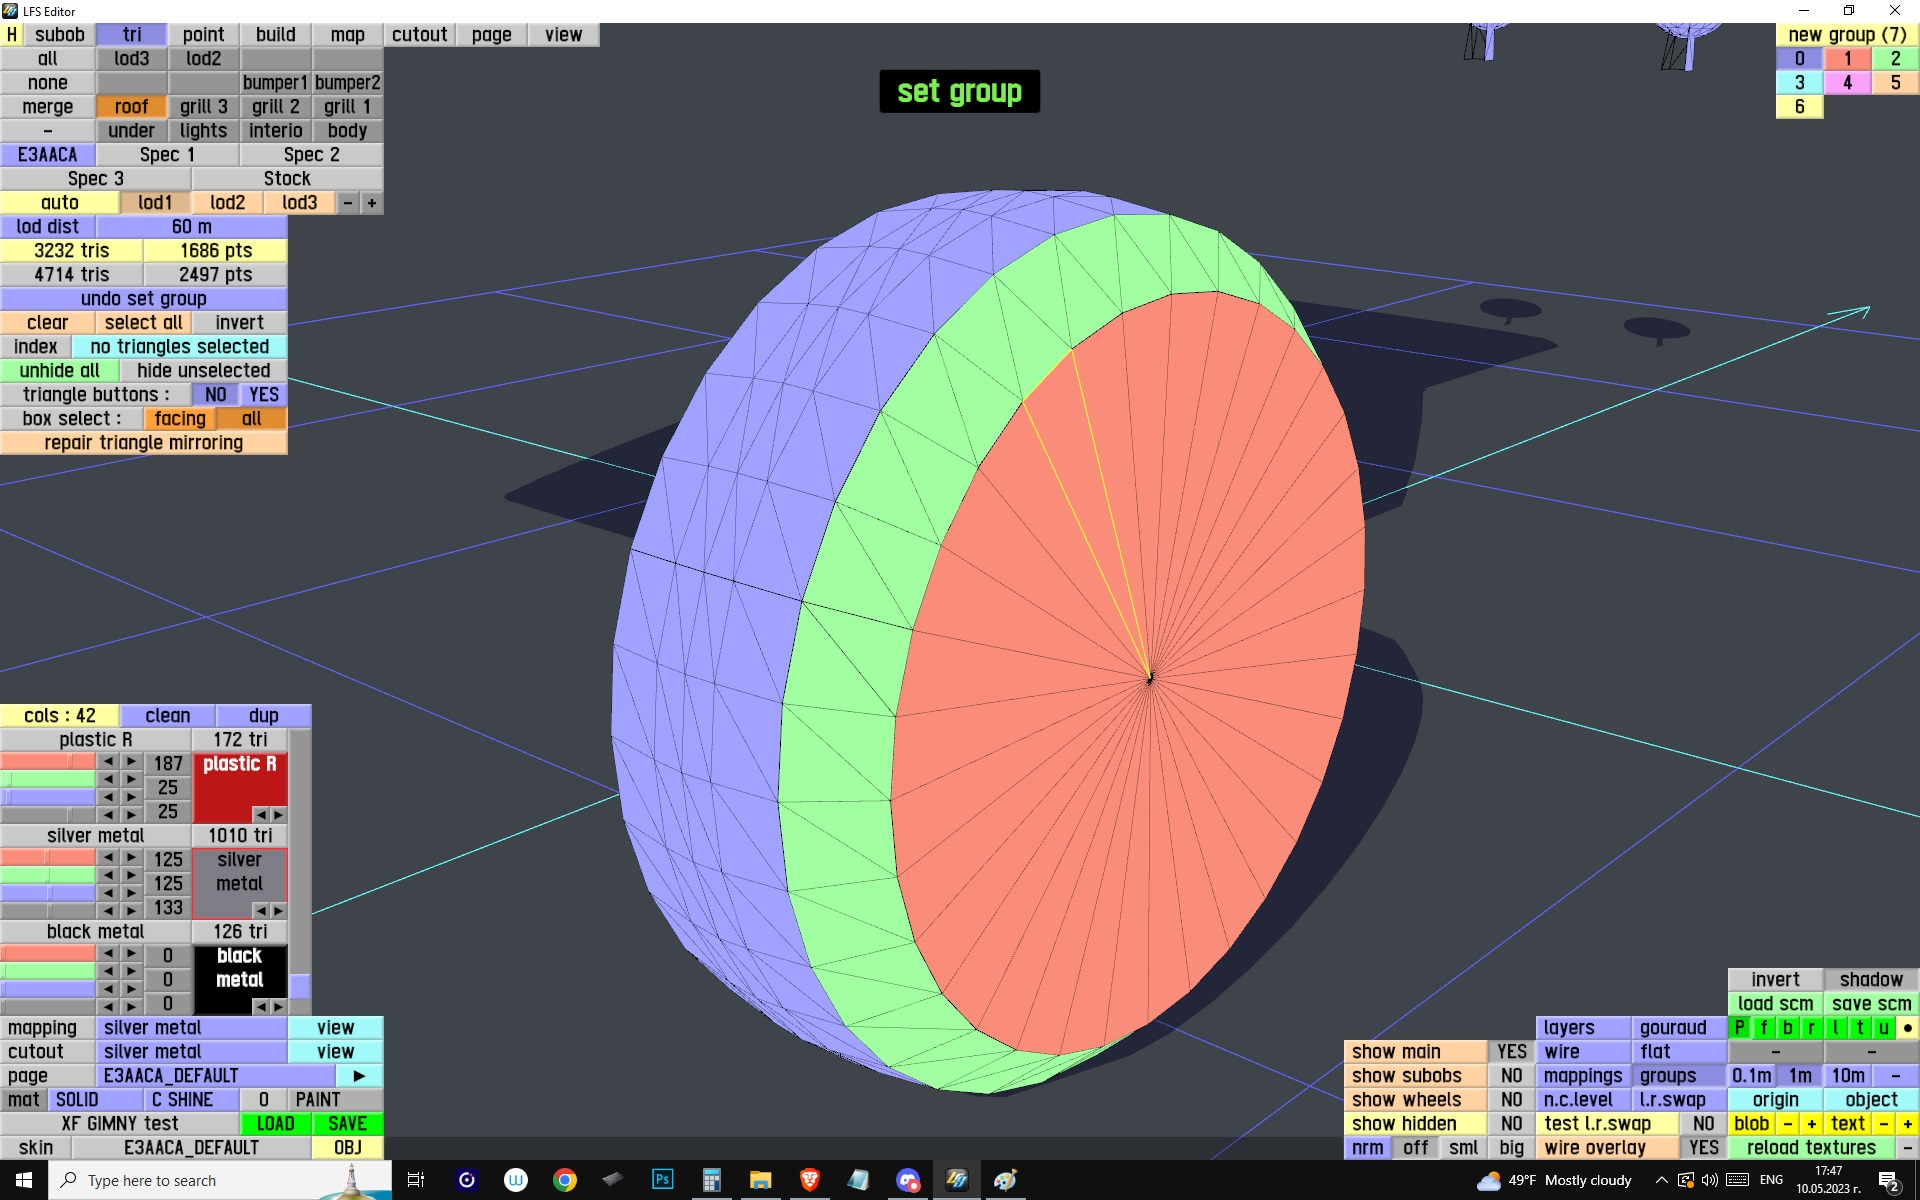Click the page selector arrow next to E3AACA_DEFAULT
Viewport: 1920px width, 1200px height.
pos(359,1076)
